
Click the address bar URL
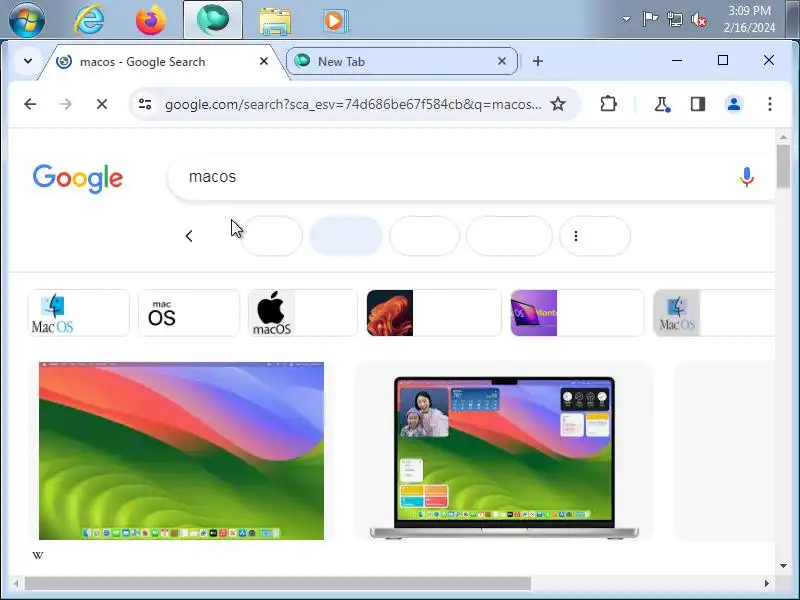point(353,104)
